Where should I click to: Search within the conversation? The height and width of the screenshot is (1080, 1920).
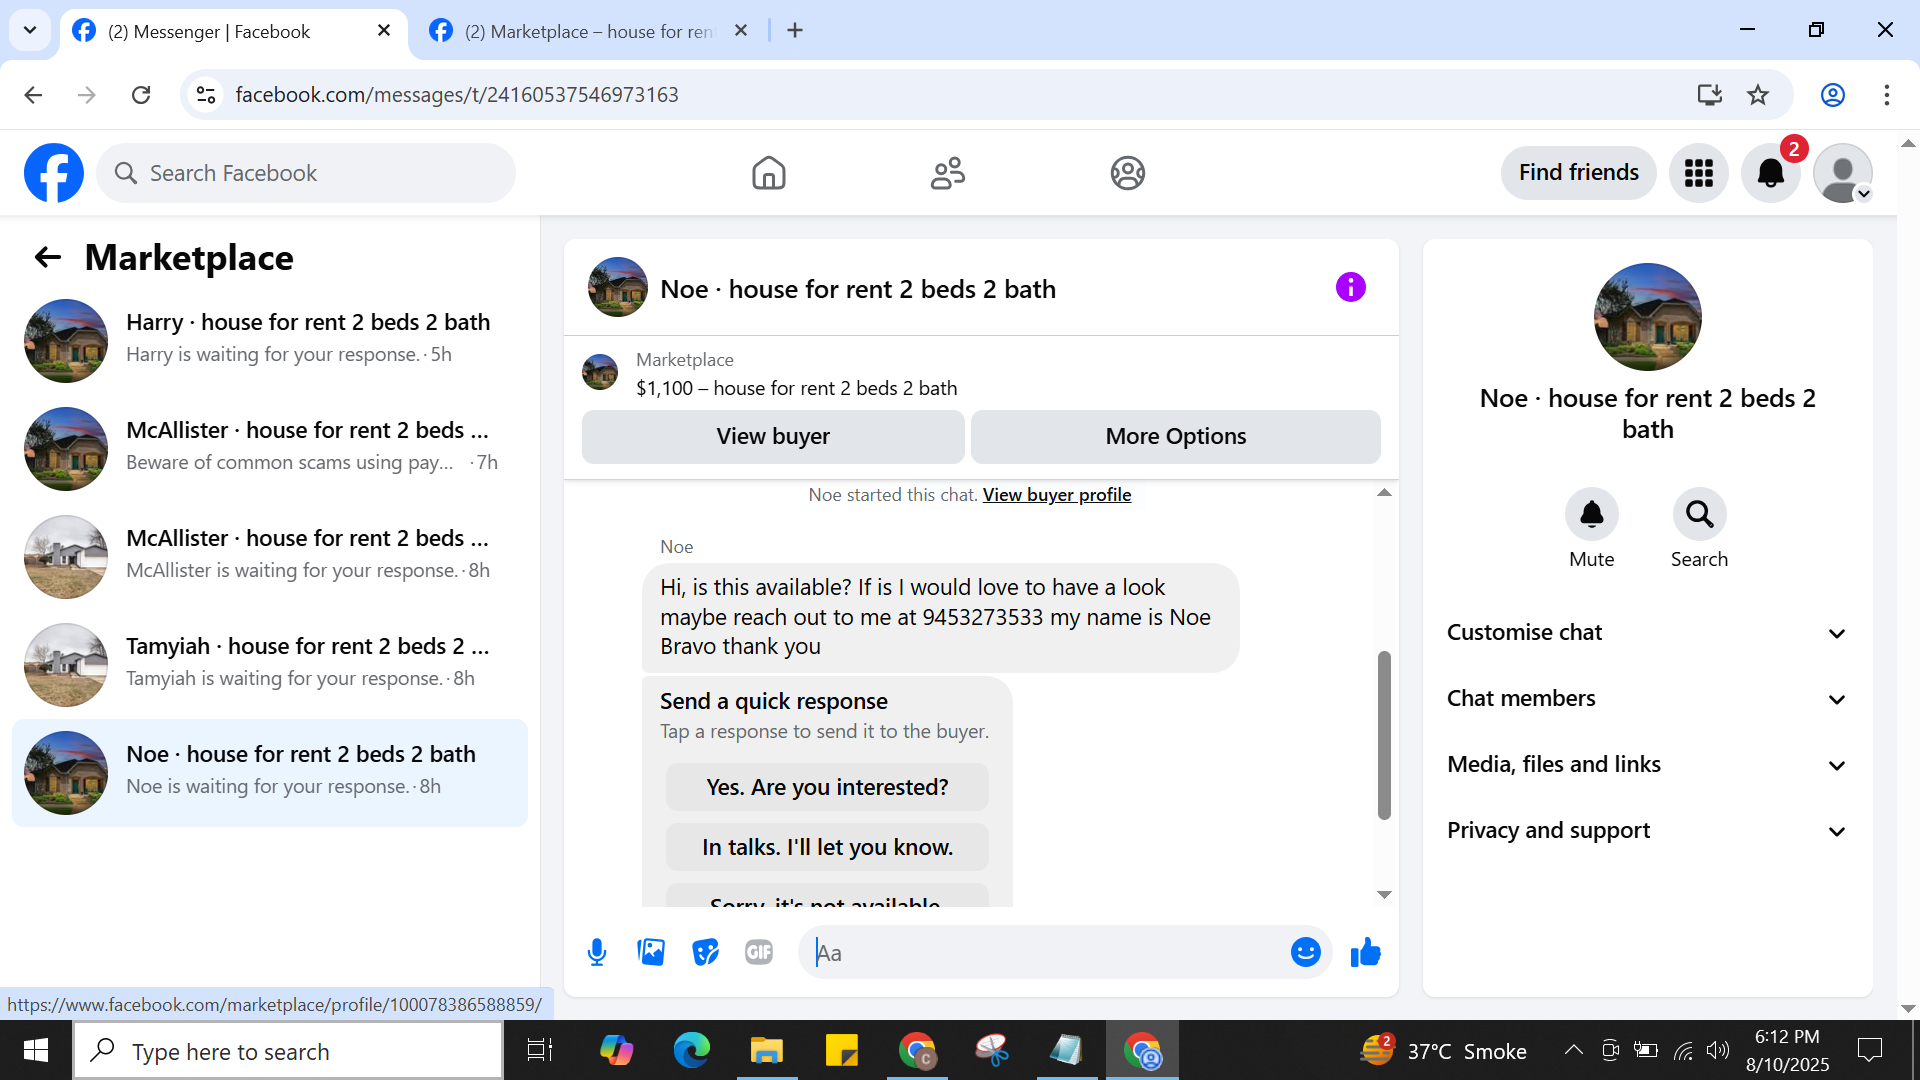1699,515
